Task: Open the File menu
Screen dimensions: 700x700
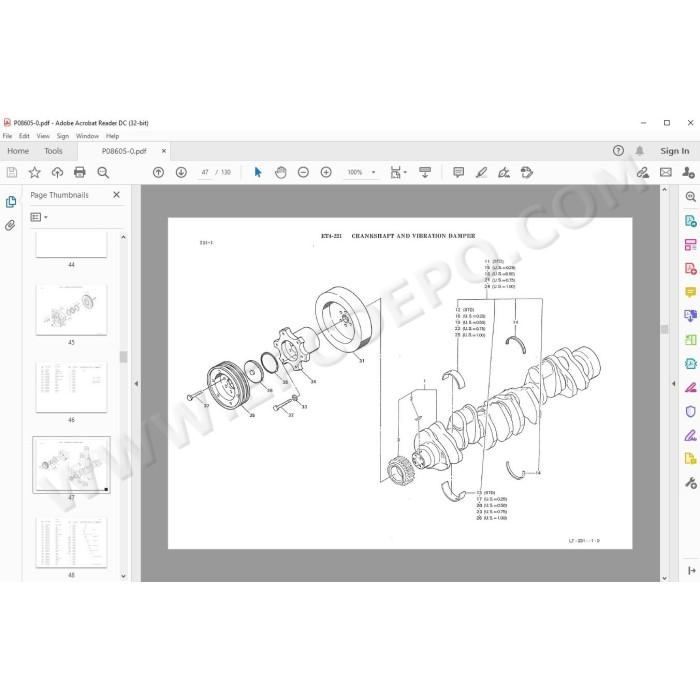Action: 8,136
